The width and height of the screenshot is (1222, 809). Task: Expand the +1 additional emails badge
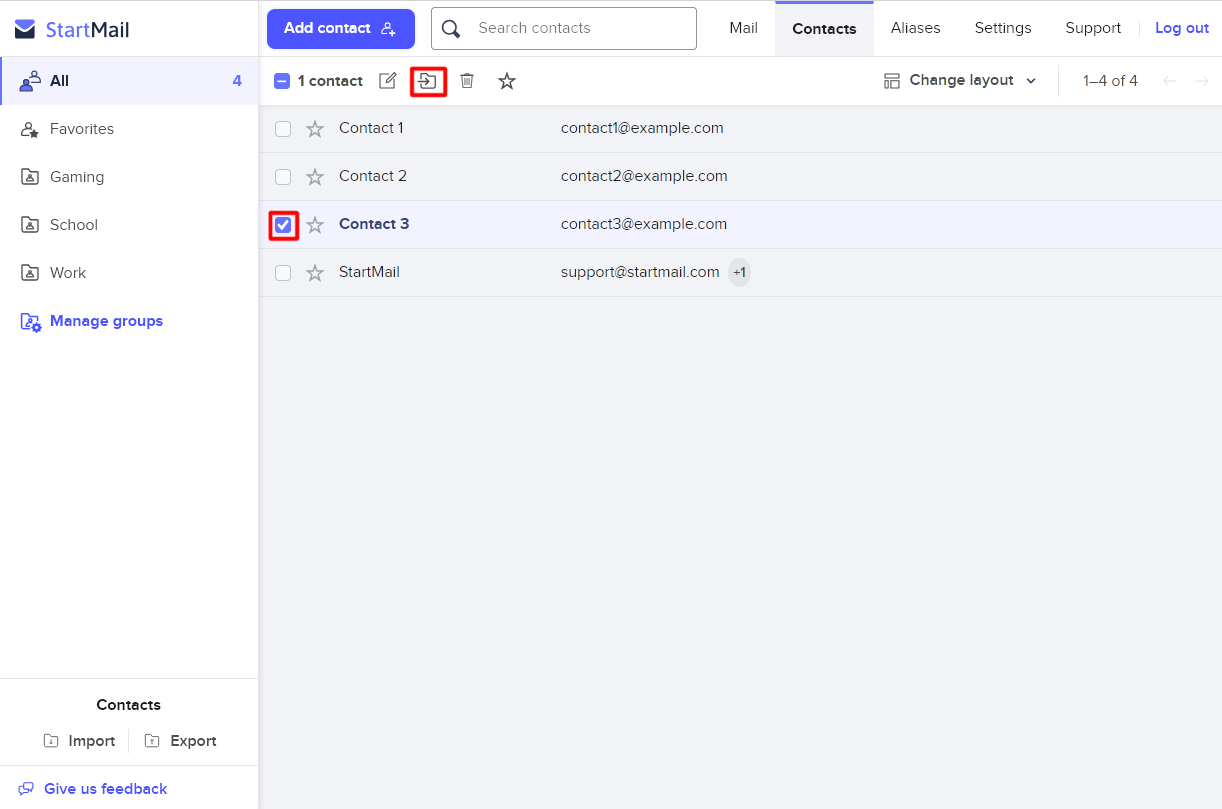click(739, 272)
